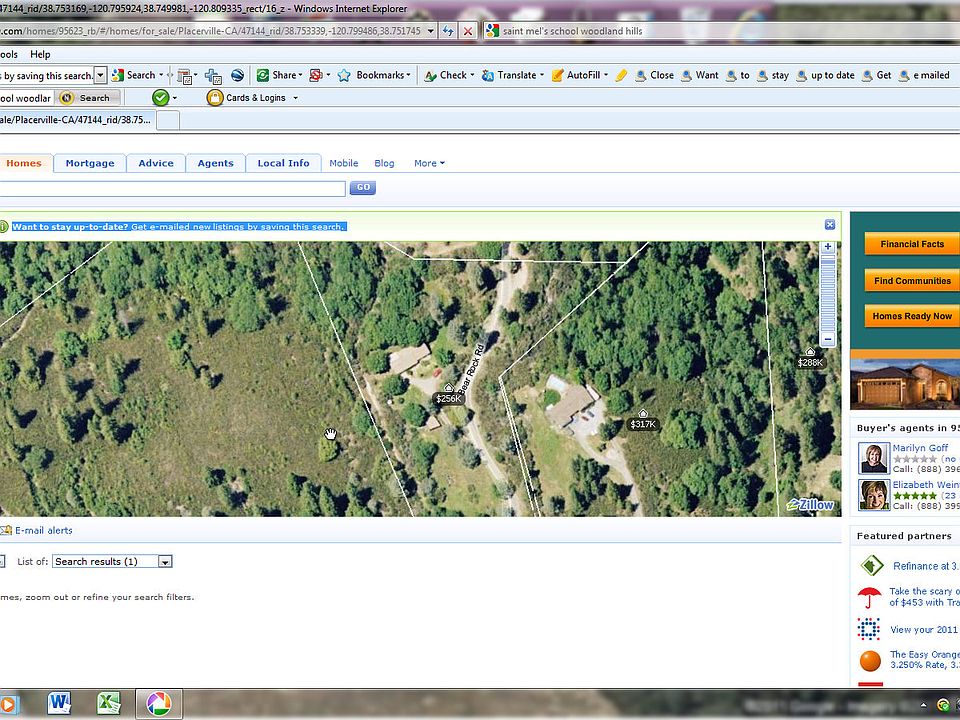The height and width of the screenshot is (720, 960).
Task: Click Elizabeth Wein's agent photo
Action: tap(874, 495)
